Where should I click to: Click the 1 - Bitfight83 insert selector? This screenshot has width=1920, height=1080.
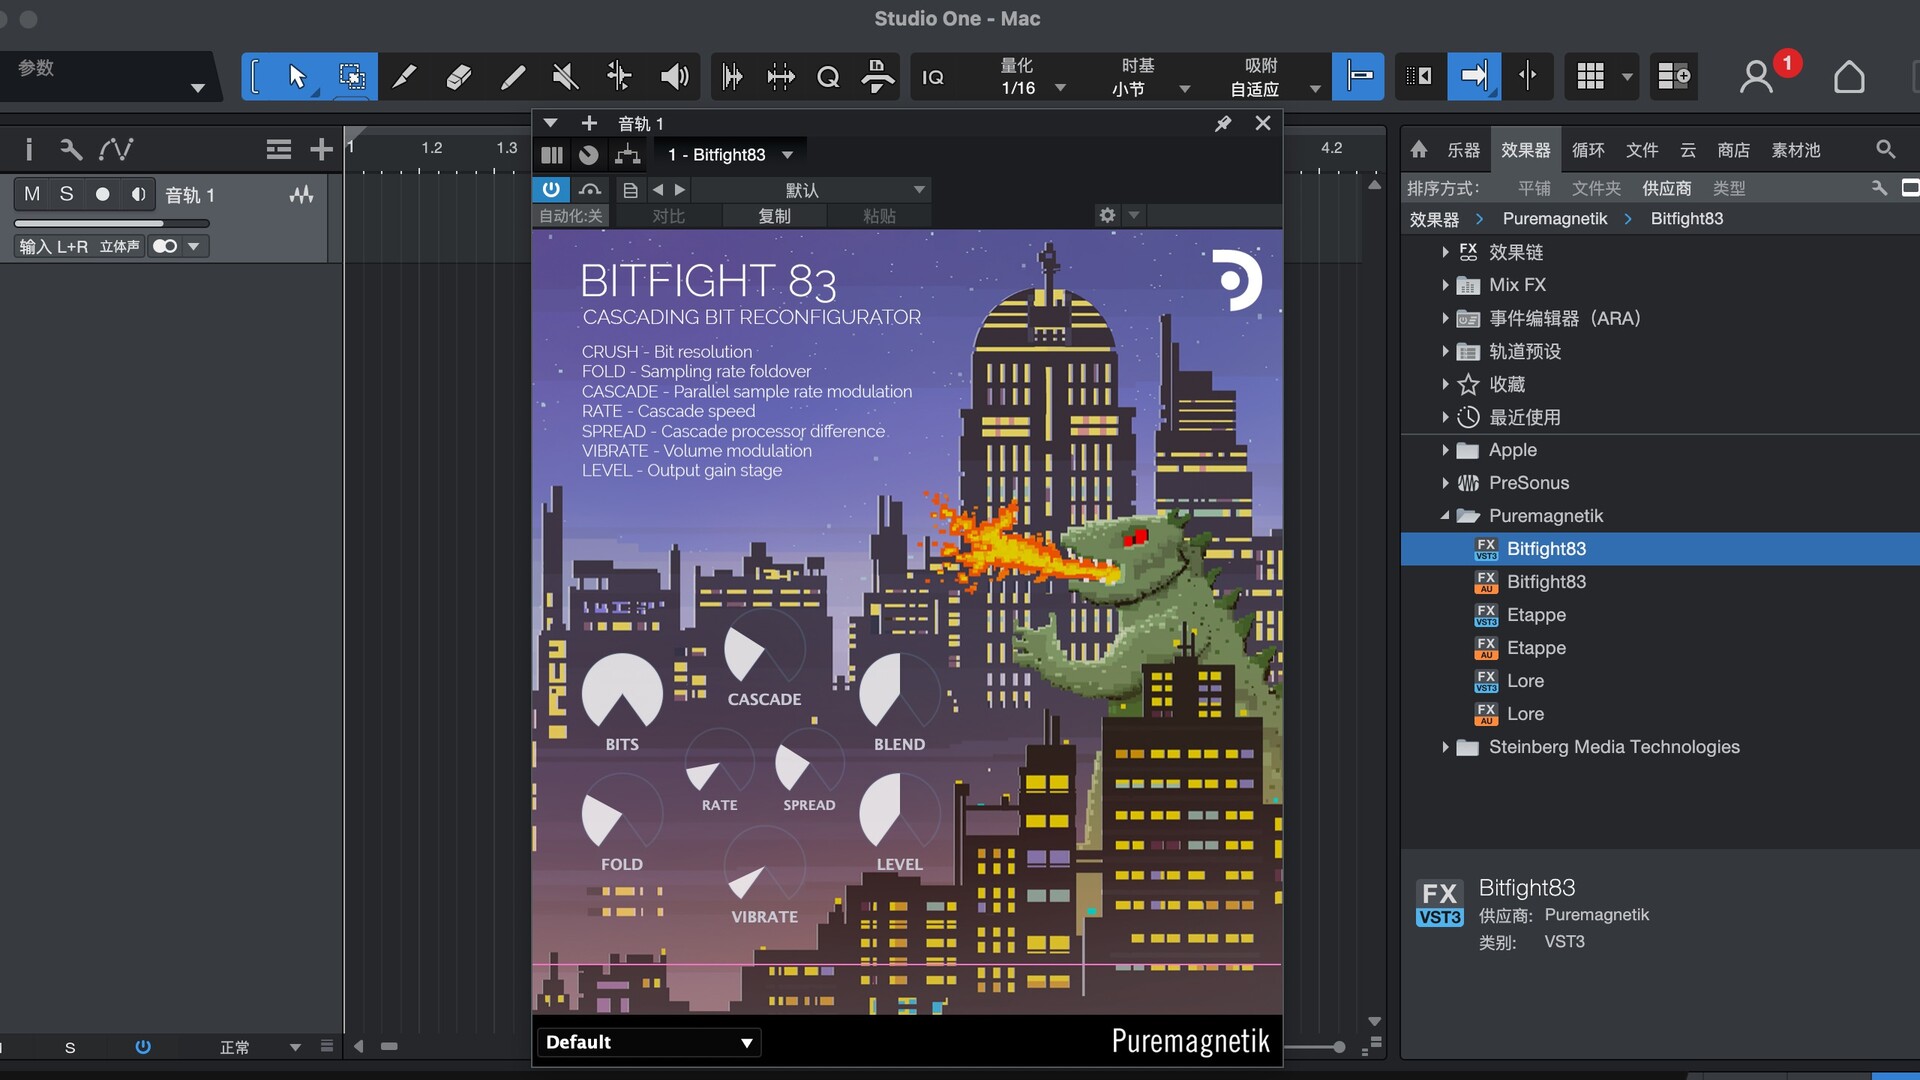click(730, 155)
